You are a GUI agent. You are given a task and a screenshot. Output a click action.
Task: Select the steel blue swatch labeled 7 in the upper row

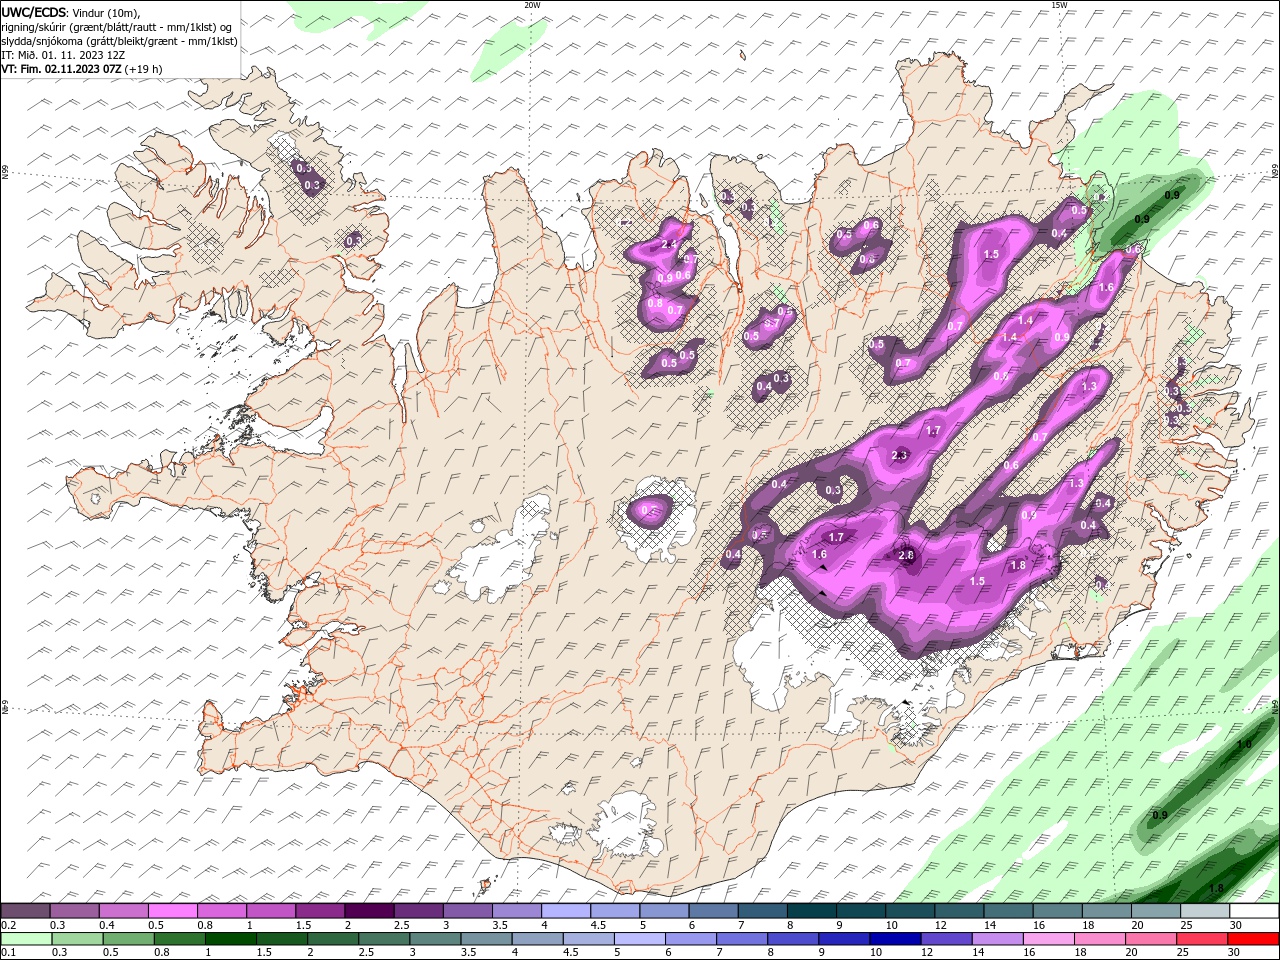click(762, 911)
